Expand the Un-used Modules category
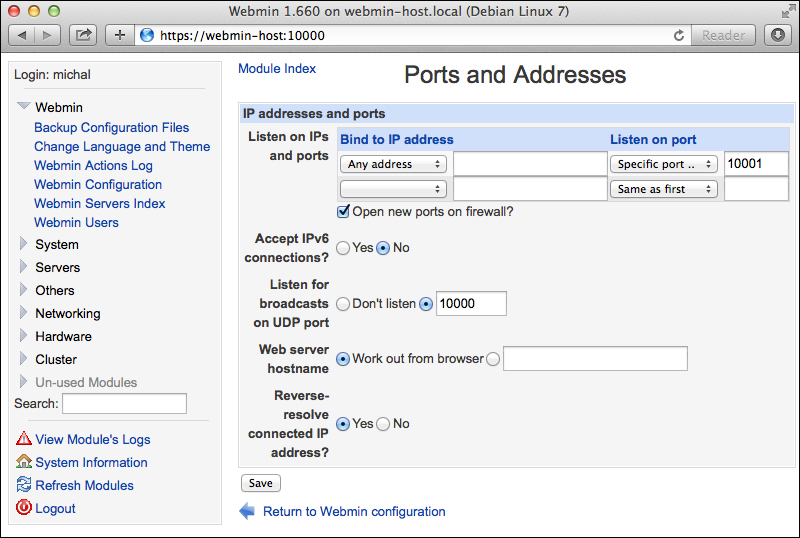 tap(23, 381)
